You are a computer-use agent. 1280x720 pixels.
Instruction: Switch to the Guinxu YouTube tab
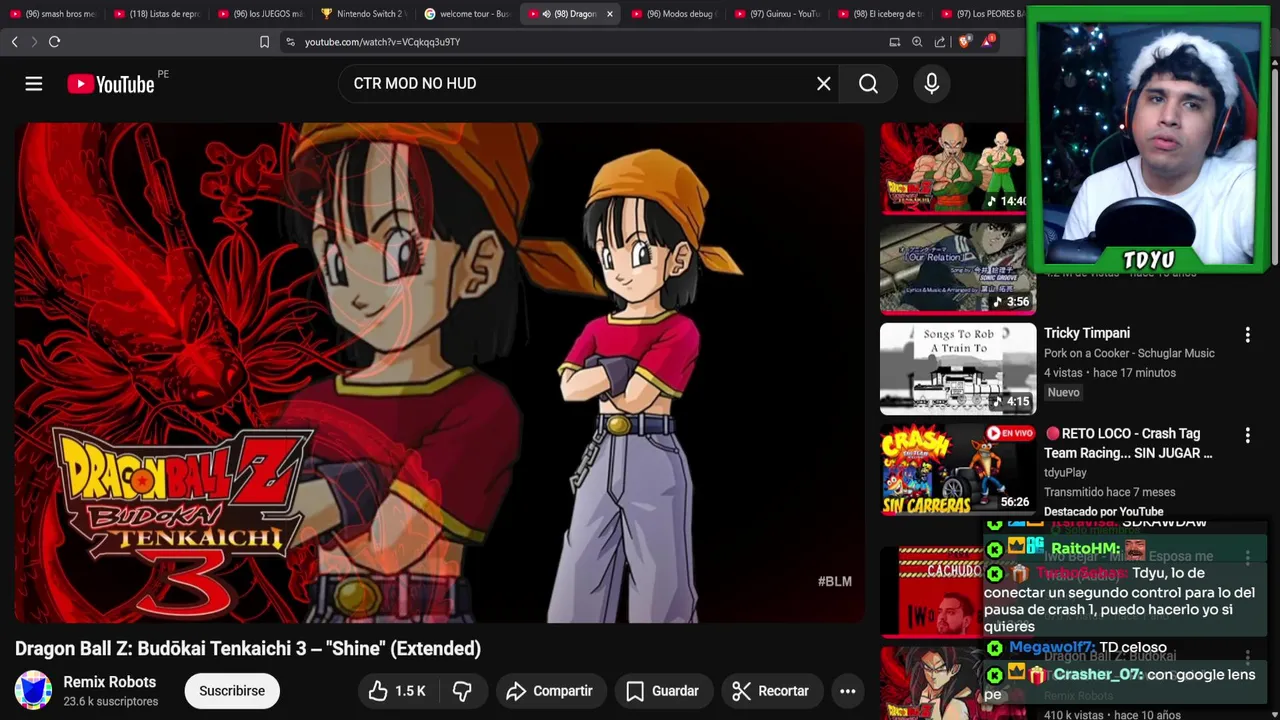click(779, 14)
